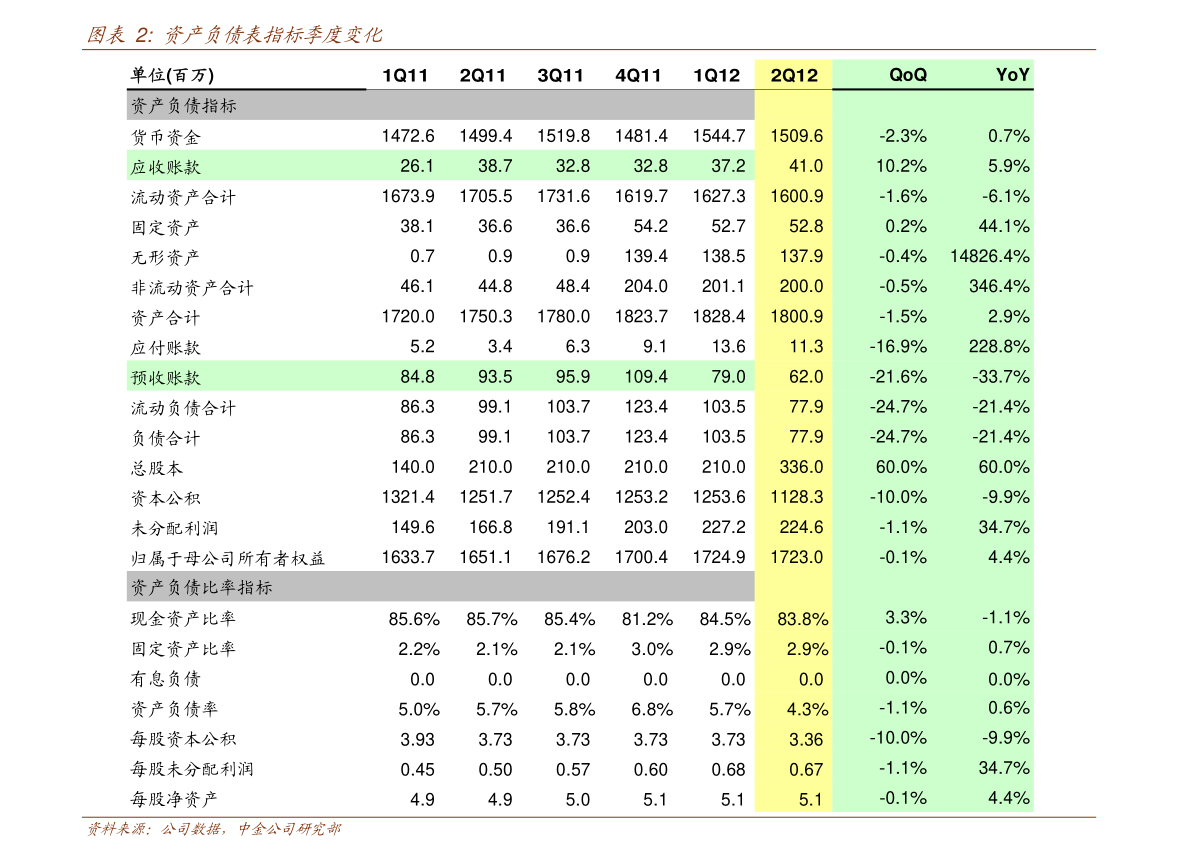The image size is (1191, 857).
Task: Click the source note 资料来源 at bottom
Action: tap(213, 829)
